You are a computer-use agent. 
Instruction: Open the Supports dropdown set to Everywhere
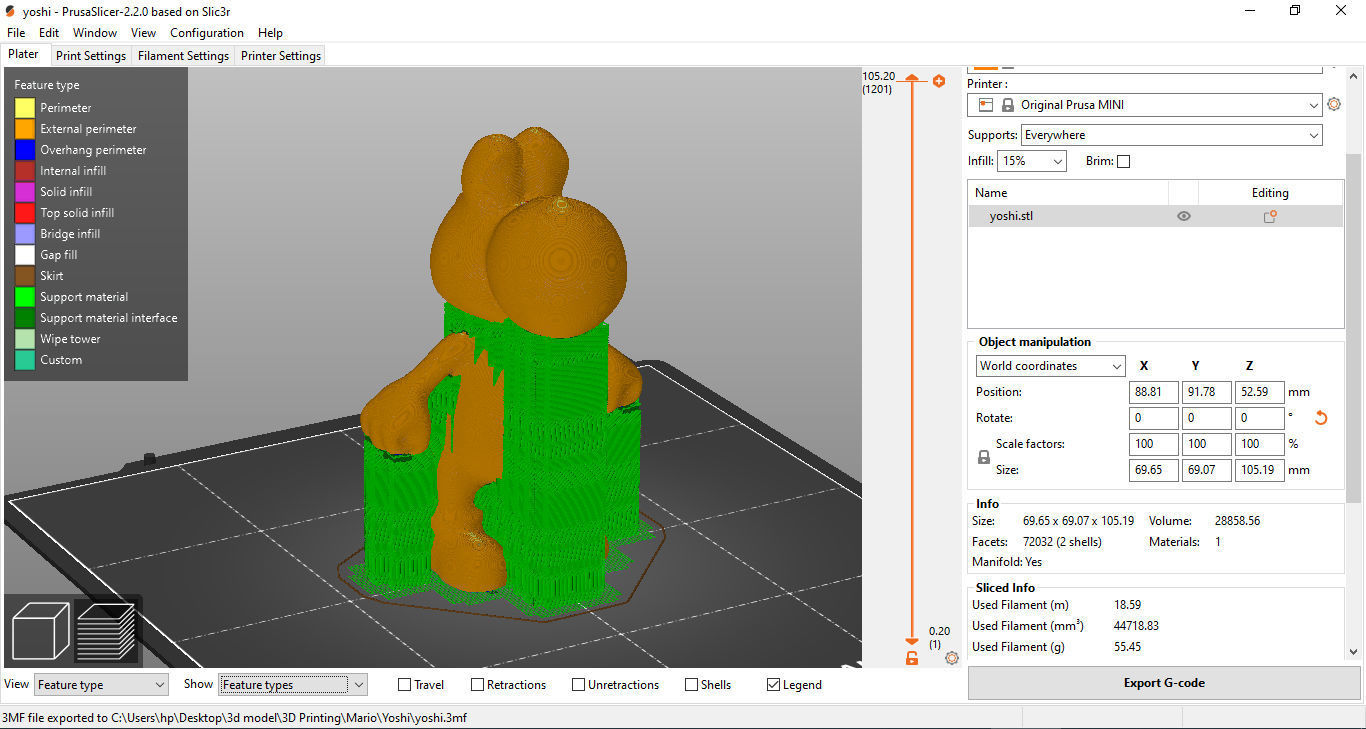pyautogui.click(x=1171, y=135)
